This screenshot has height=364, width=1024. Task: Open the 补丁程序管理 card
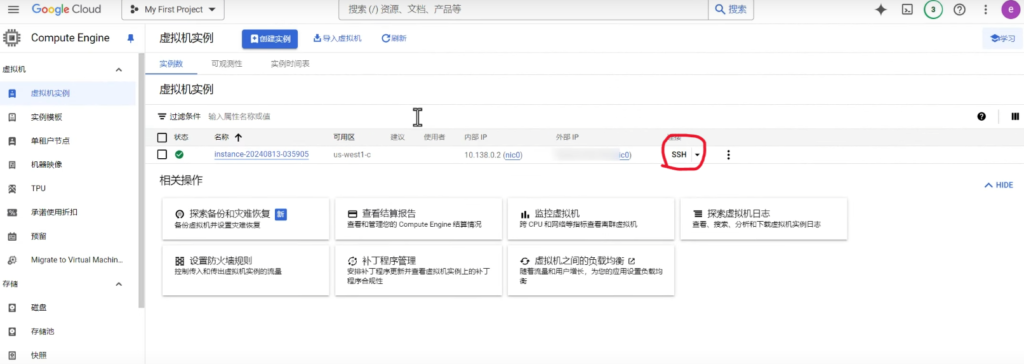tap(418, 270)
